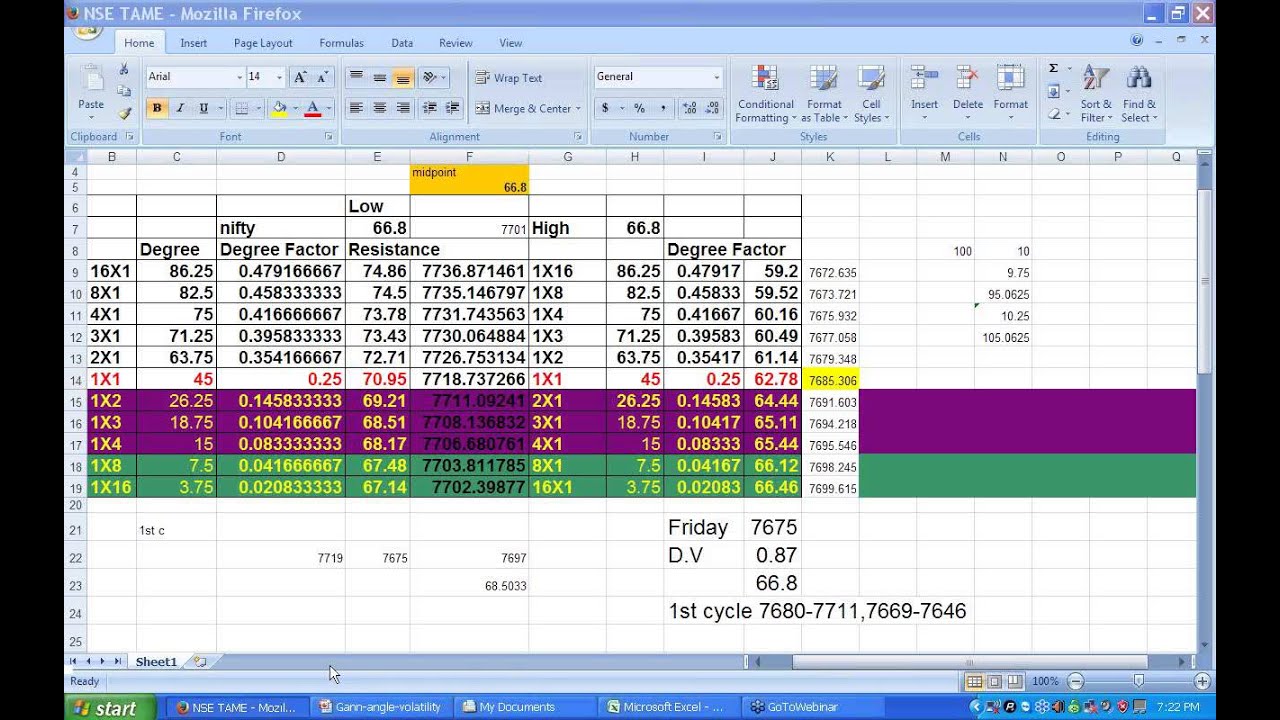1280x720 pixels.
Task: Switch to Page Break Preview in status bar
Action: pyautogui.click(x=1014, y=681)
